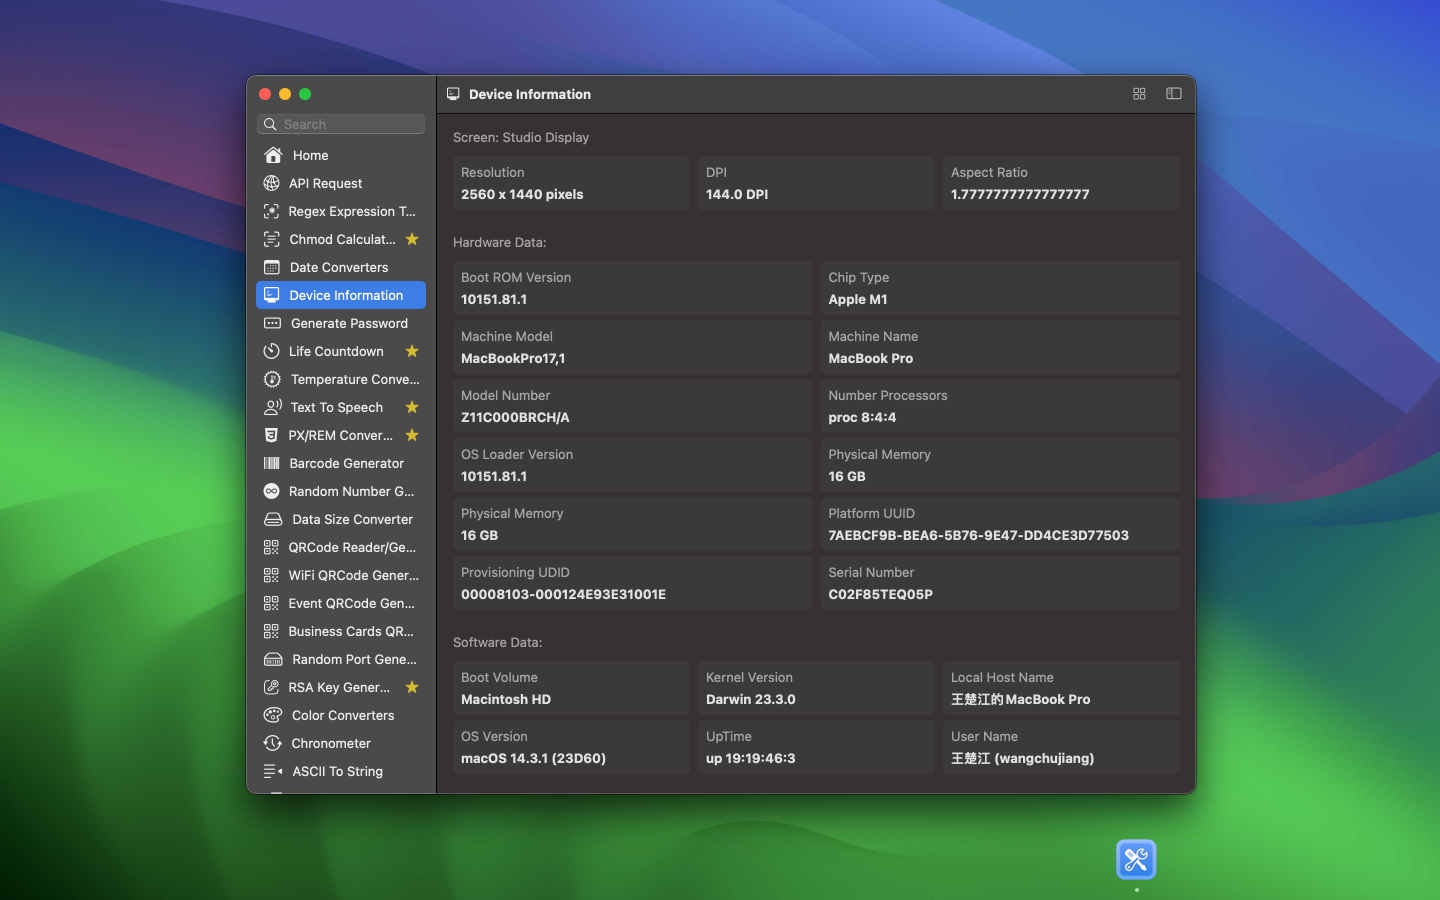Image resolution: width=1440 pixels, height=900 pixels.
Task: Click the Color Converters palette icon
Action: [272, 715]
